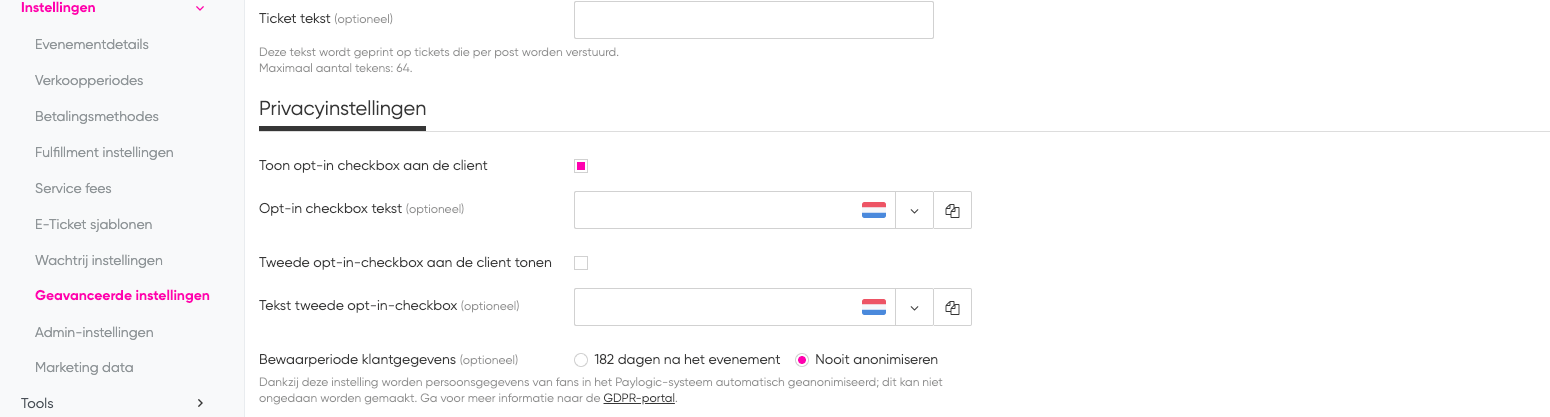
Task: Go to Verkoopperiodes settings
Action: (x=89, y=80)
